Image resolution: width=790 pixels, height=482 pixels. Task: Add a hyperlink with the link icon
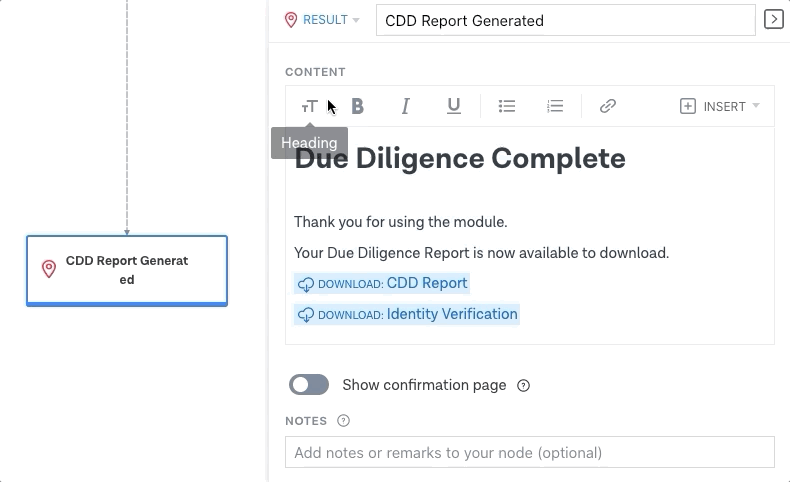coord(608,106)
